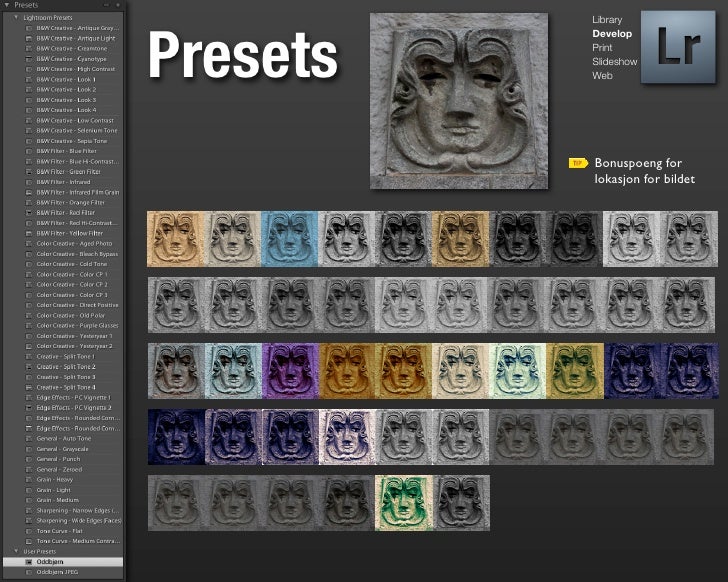Click the olive yellow-green face thumbnail
This screenshot has width=728, height=582.
coord(575,371)
